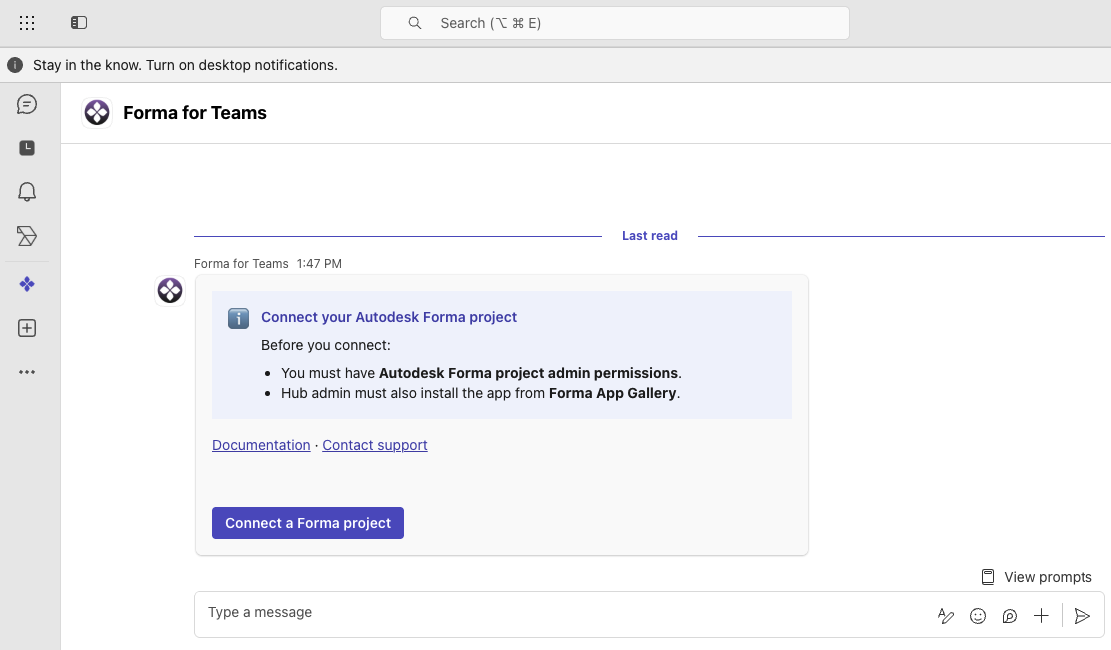Click the Forma App Gallery bullet

point(480,393)
